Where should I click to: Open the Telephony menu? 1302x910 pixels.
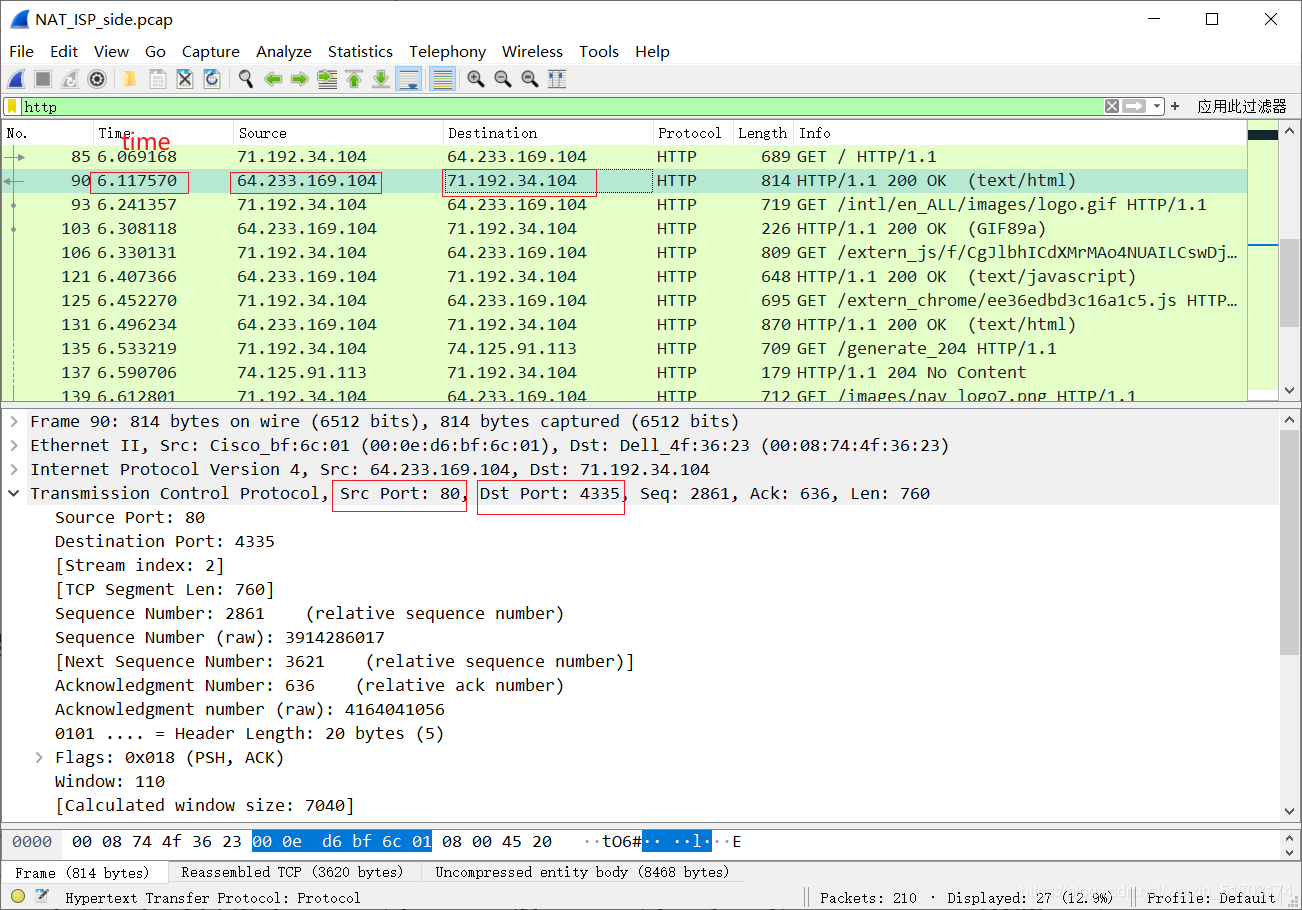[447, 51]
